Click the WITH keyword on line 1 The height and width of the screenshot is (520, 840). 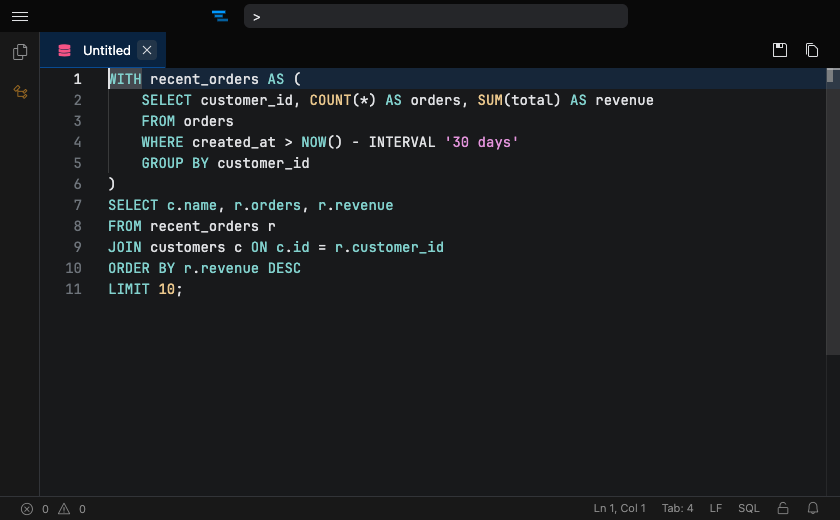point(125,79)
